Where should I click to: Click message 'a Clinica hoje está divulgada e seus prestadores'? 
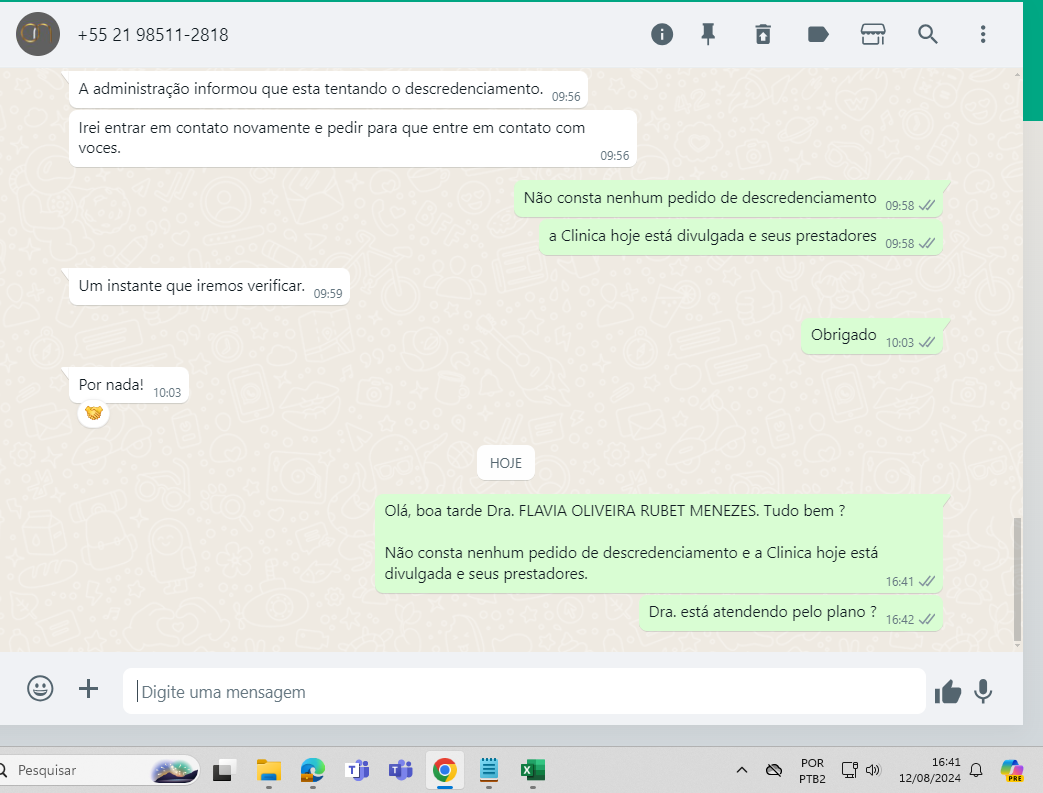[x=741, y=237]
